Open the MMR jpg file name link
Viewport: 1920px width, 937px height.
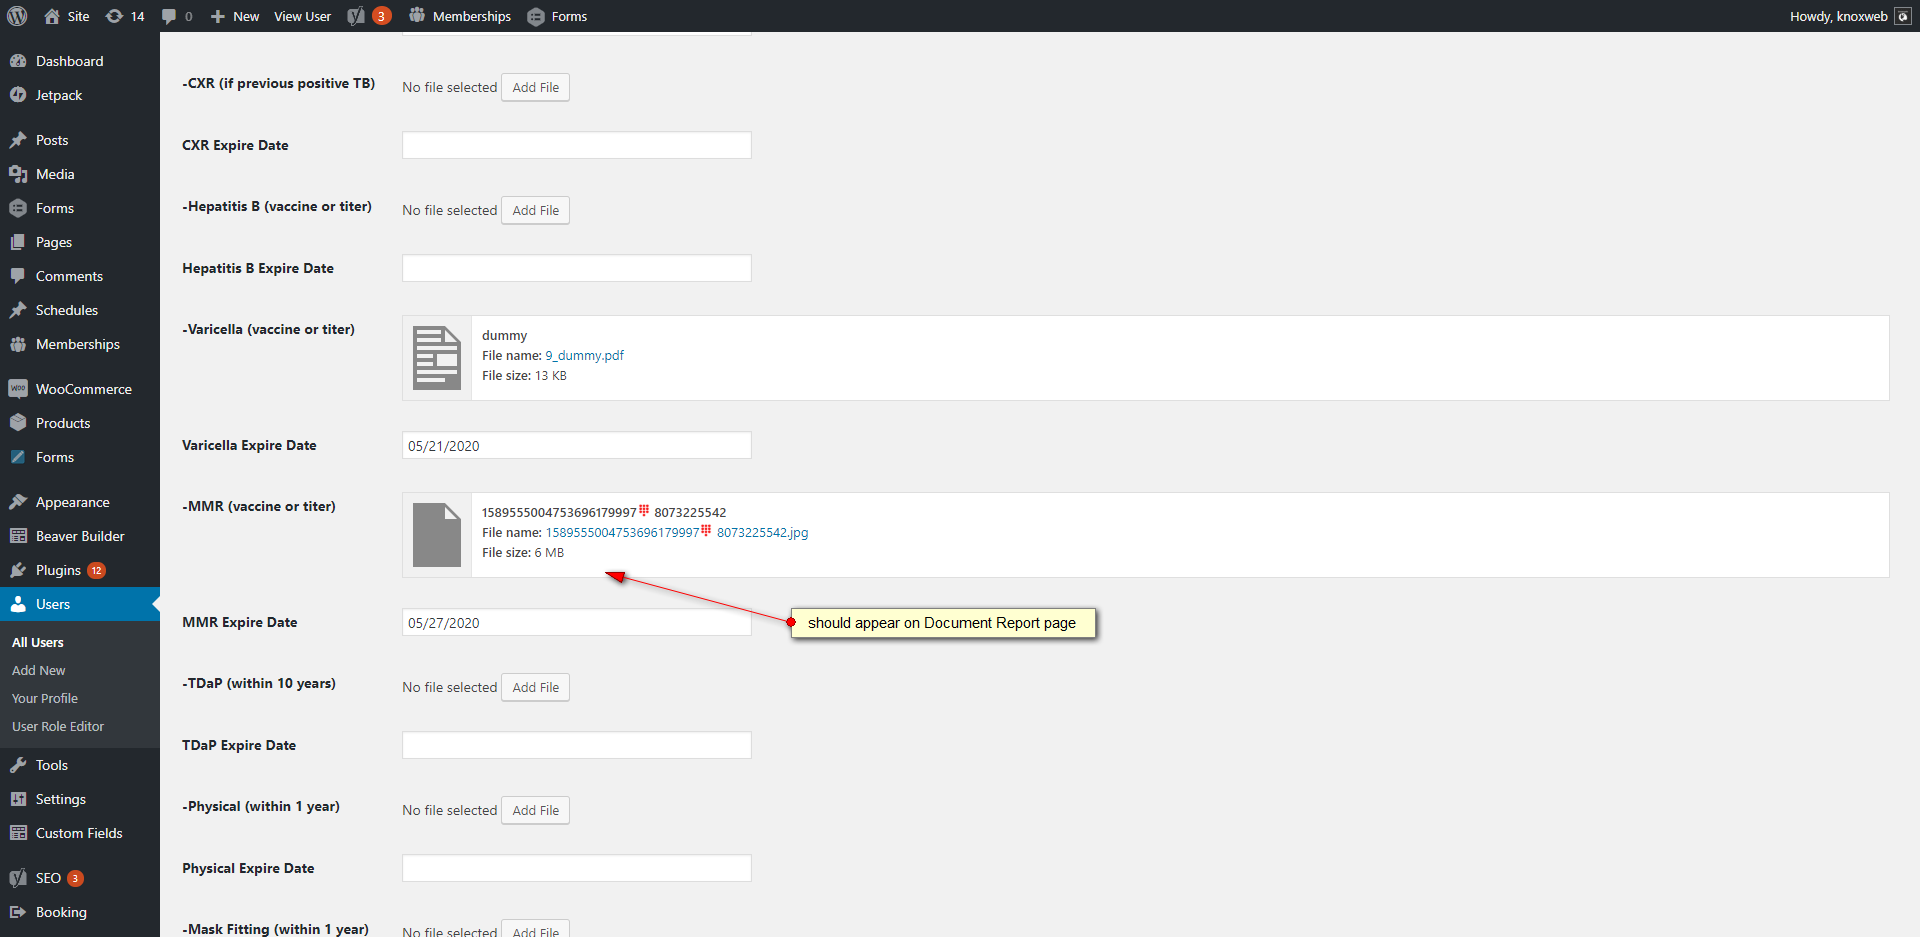676,532
